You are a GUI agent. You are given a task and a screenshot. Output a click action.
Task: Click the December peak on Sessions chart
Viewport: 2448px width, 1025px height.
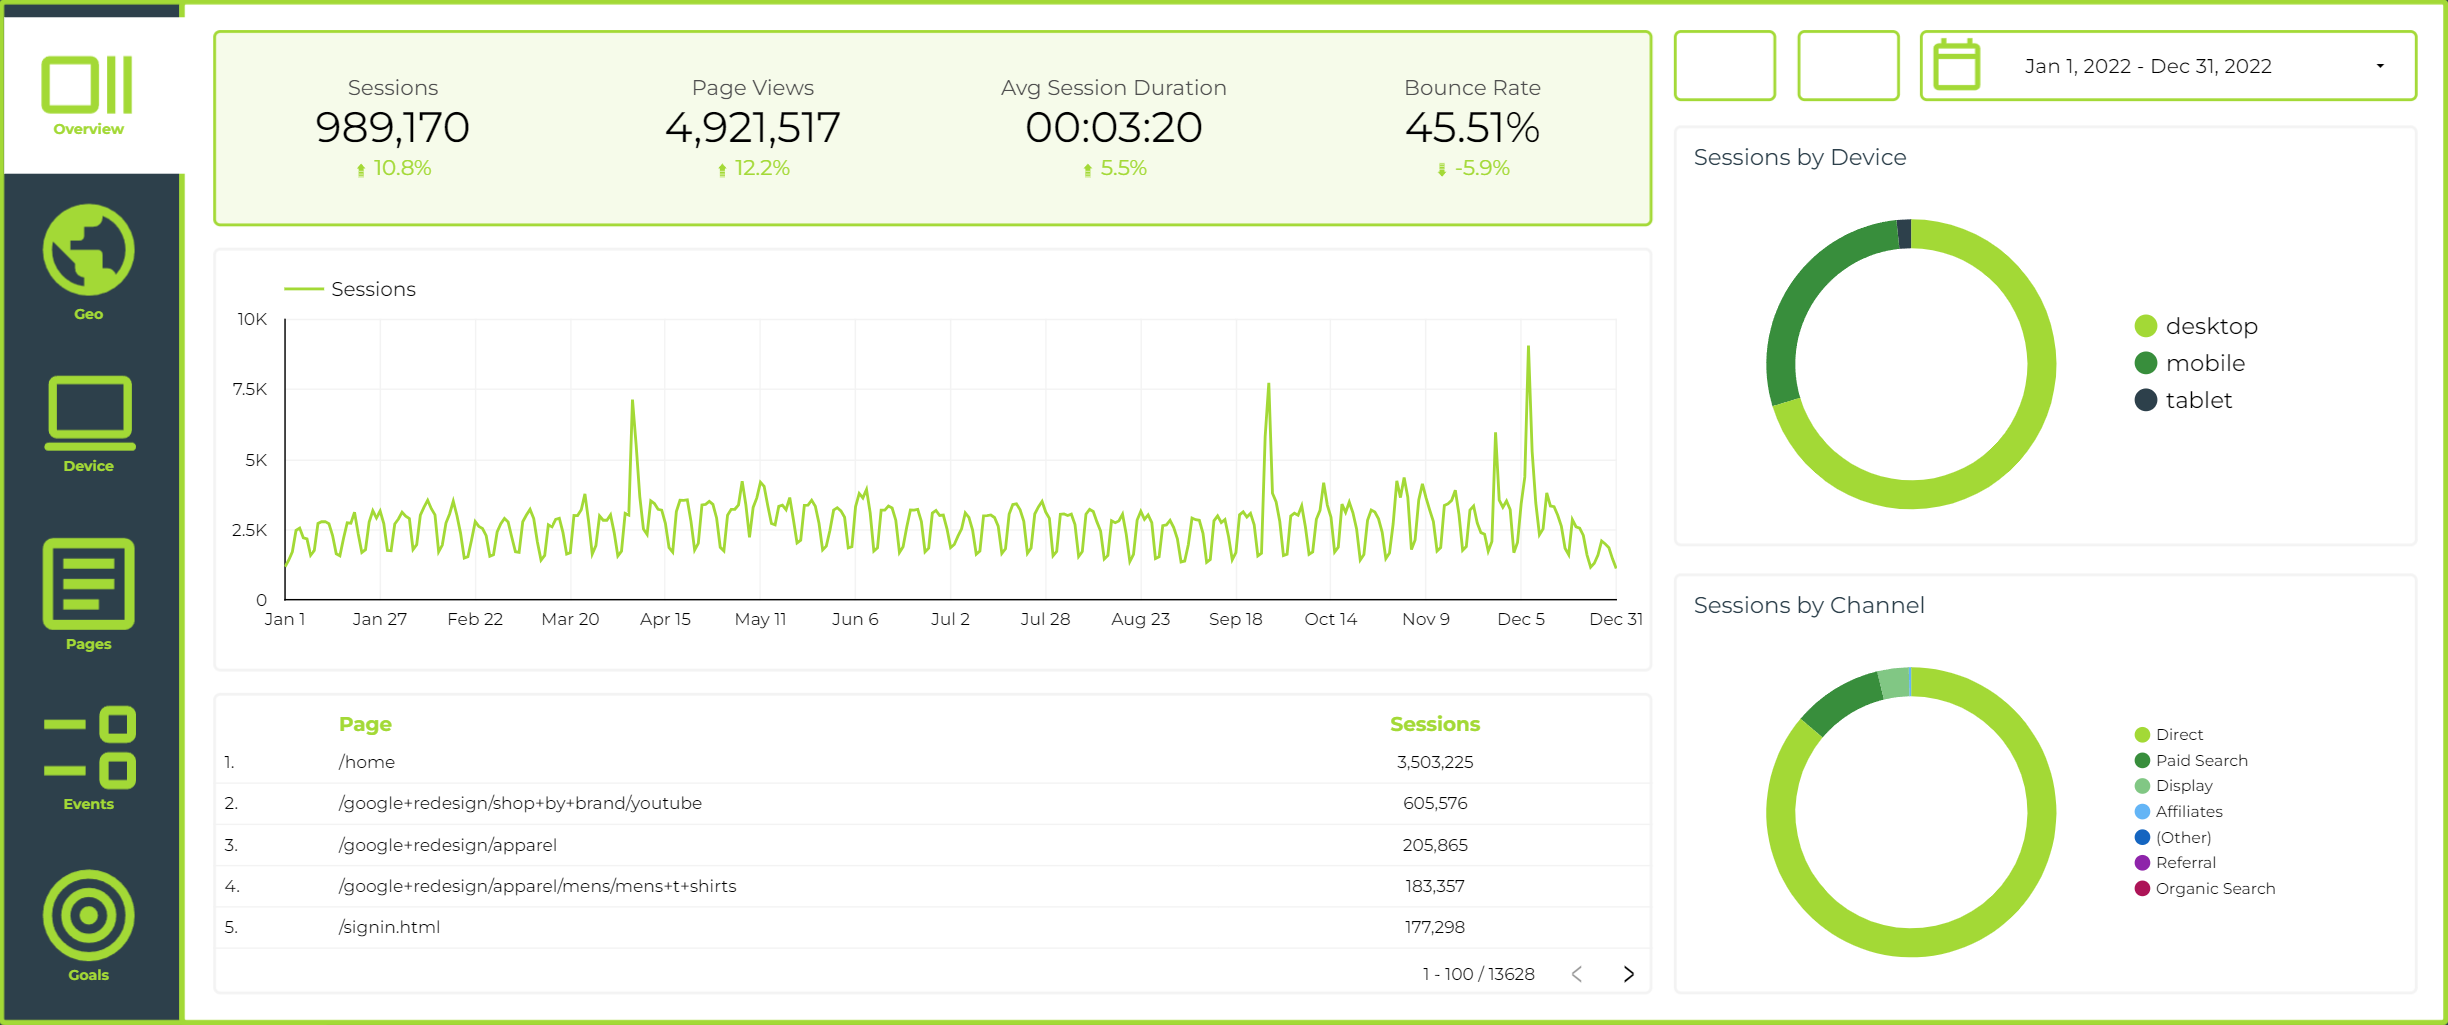(x=1528, y=349)
